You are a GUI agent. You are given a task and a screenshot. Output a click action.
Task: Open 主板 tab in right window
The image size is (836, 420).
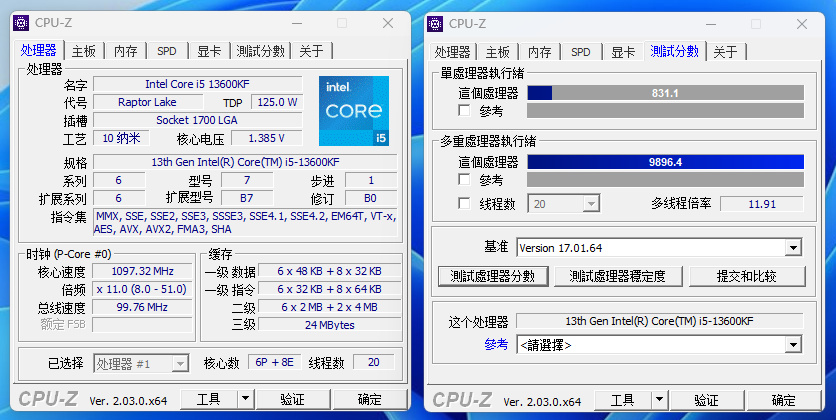point(497,52)
